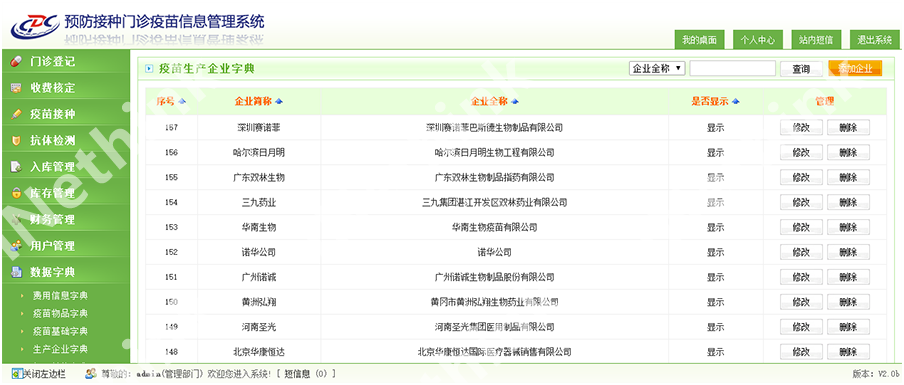Click 修改 for 诺华公司 row
The height and width of the screenshot is (385, 904).
click(x=801, y=252)
